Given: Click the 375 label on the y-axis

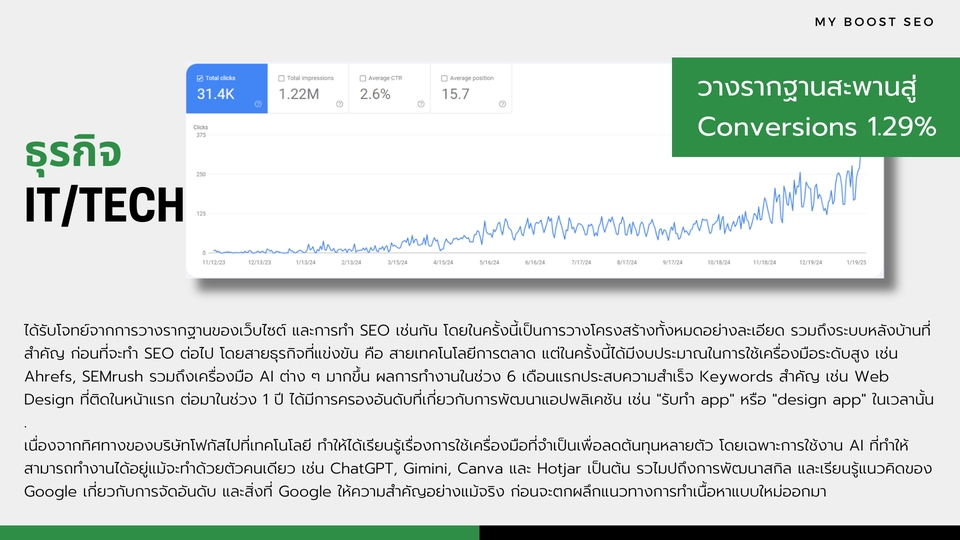Looking at the screenshot, I should point(201,136).
